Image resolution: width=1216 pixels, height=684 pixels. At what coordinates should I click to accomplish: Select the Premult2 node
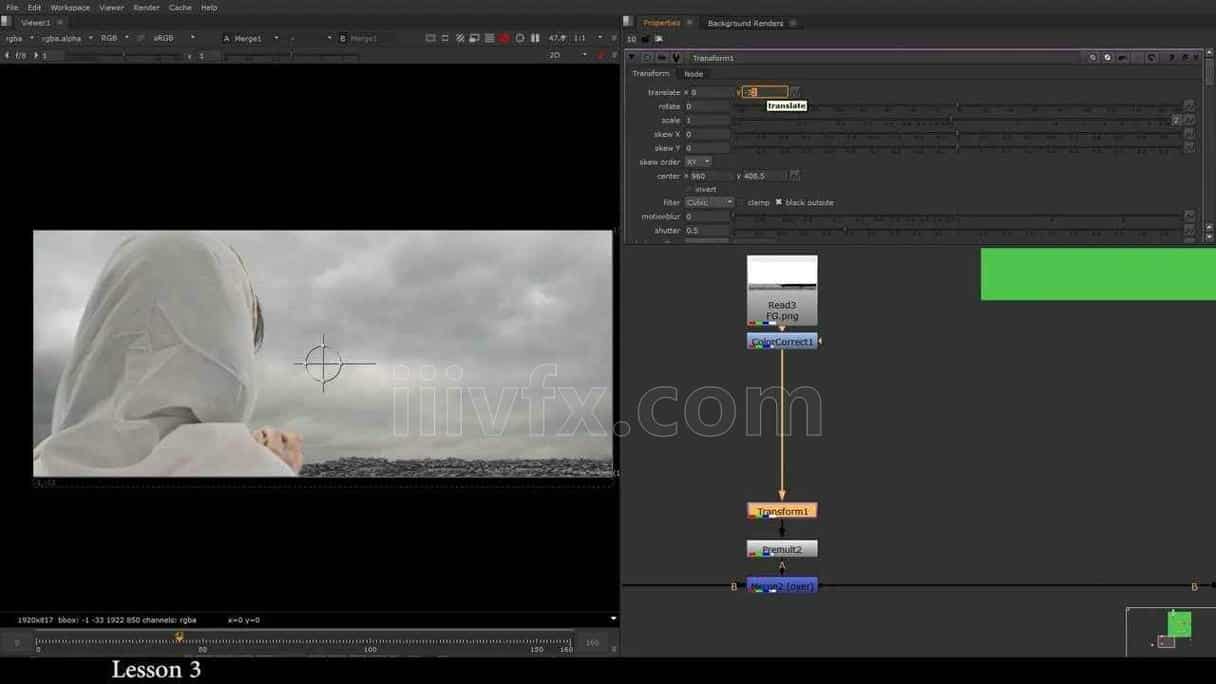782,549
